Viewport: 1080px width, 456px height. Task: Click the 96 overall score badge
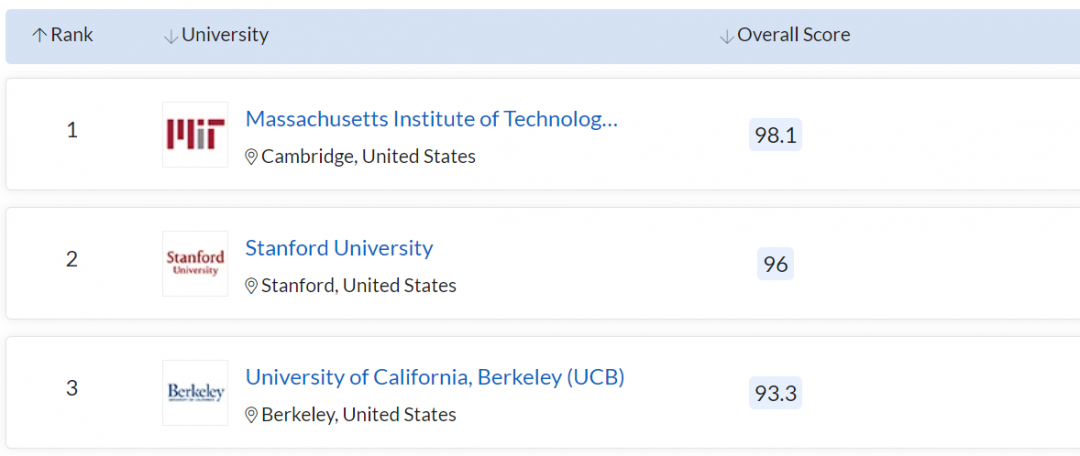tap(775, 264)
